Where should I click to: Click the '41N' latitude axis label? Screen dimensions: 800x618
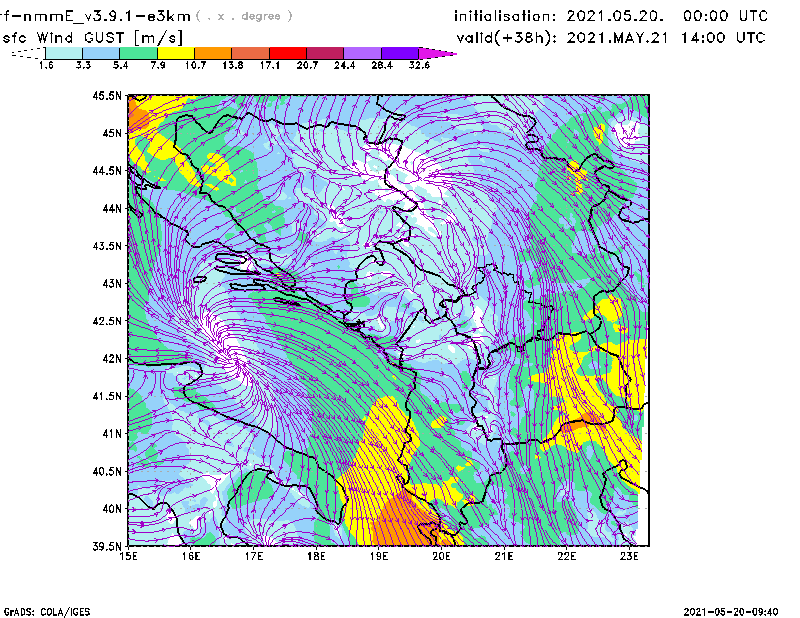112,433
